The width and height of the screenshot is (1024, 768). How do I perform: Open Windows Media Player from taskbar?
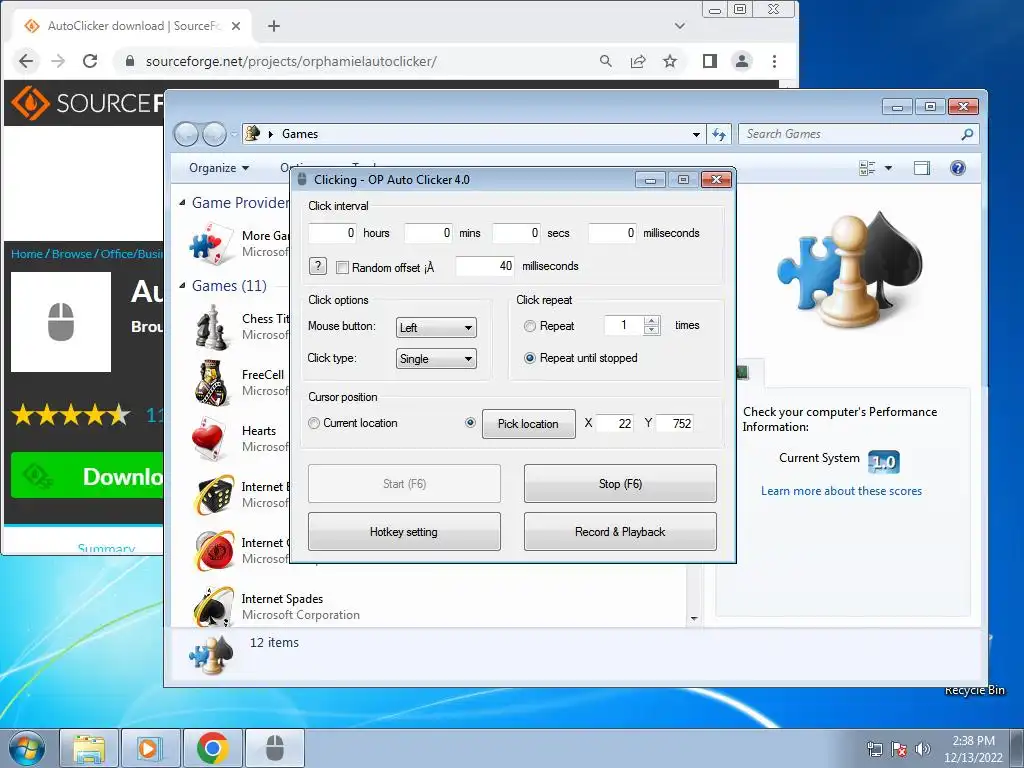tap(150, 748)
